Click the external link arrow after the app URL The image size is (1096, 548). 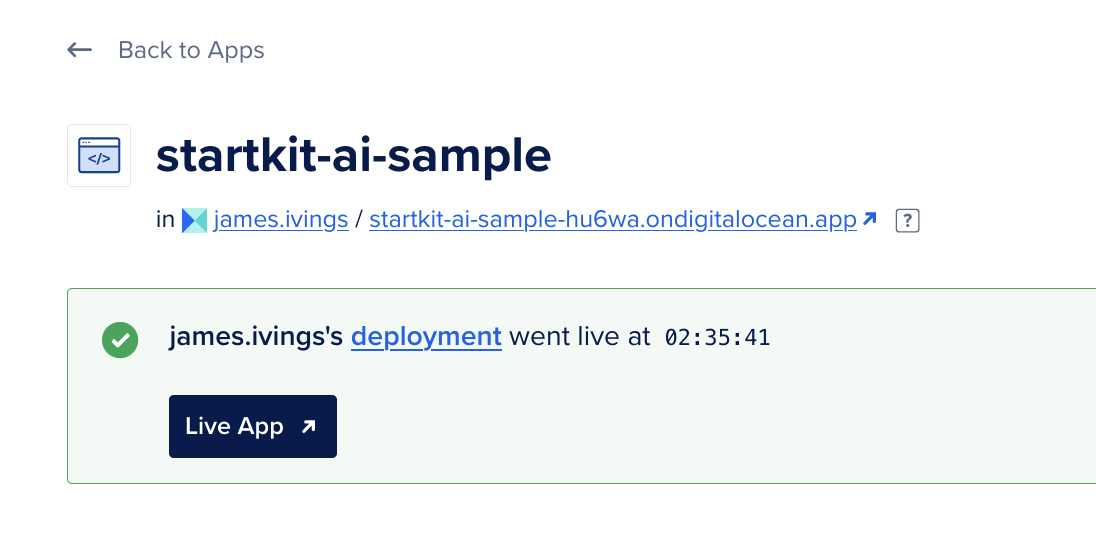[870, 219]
